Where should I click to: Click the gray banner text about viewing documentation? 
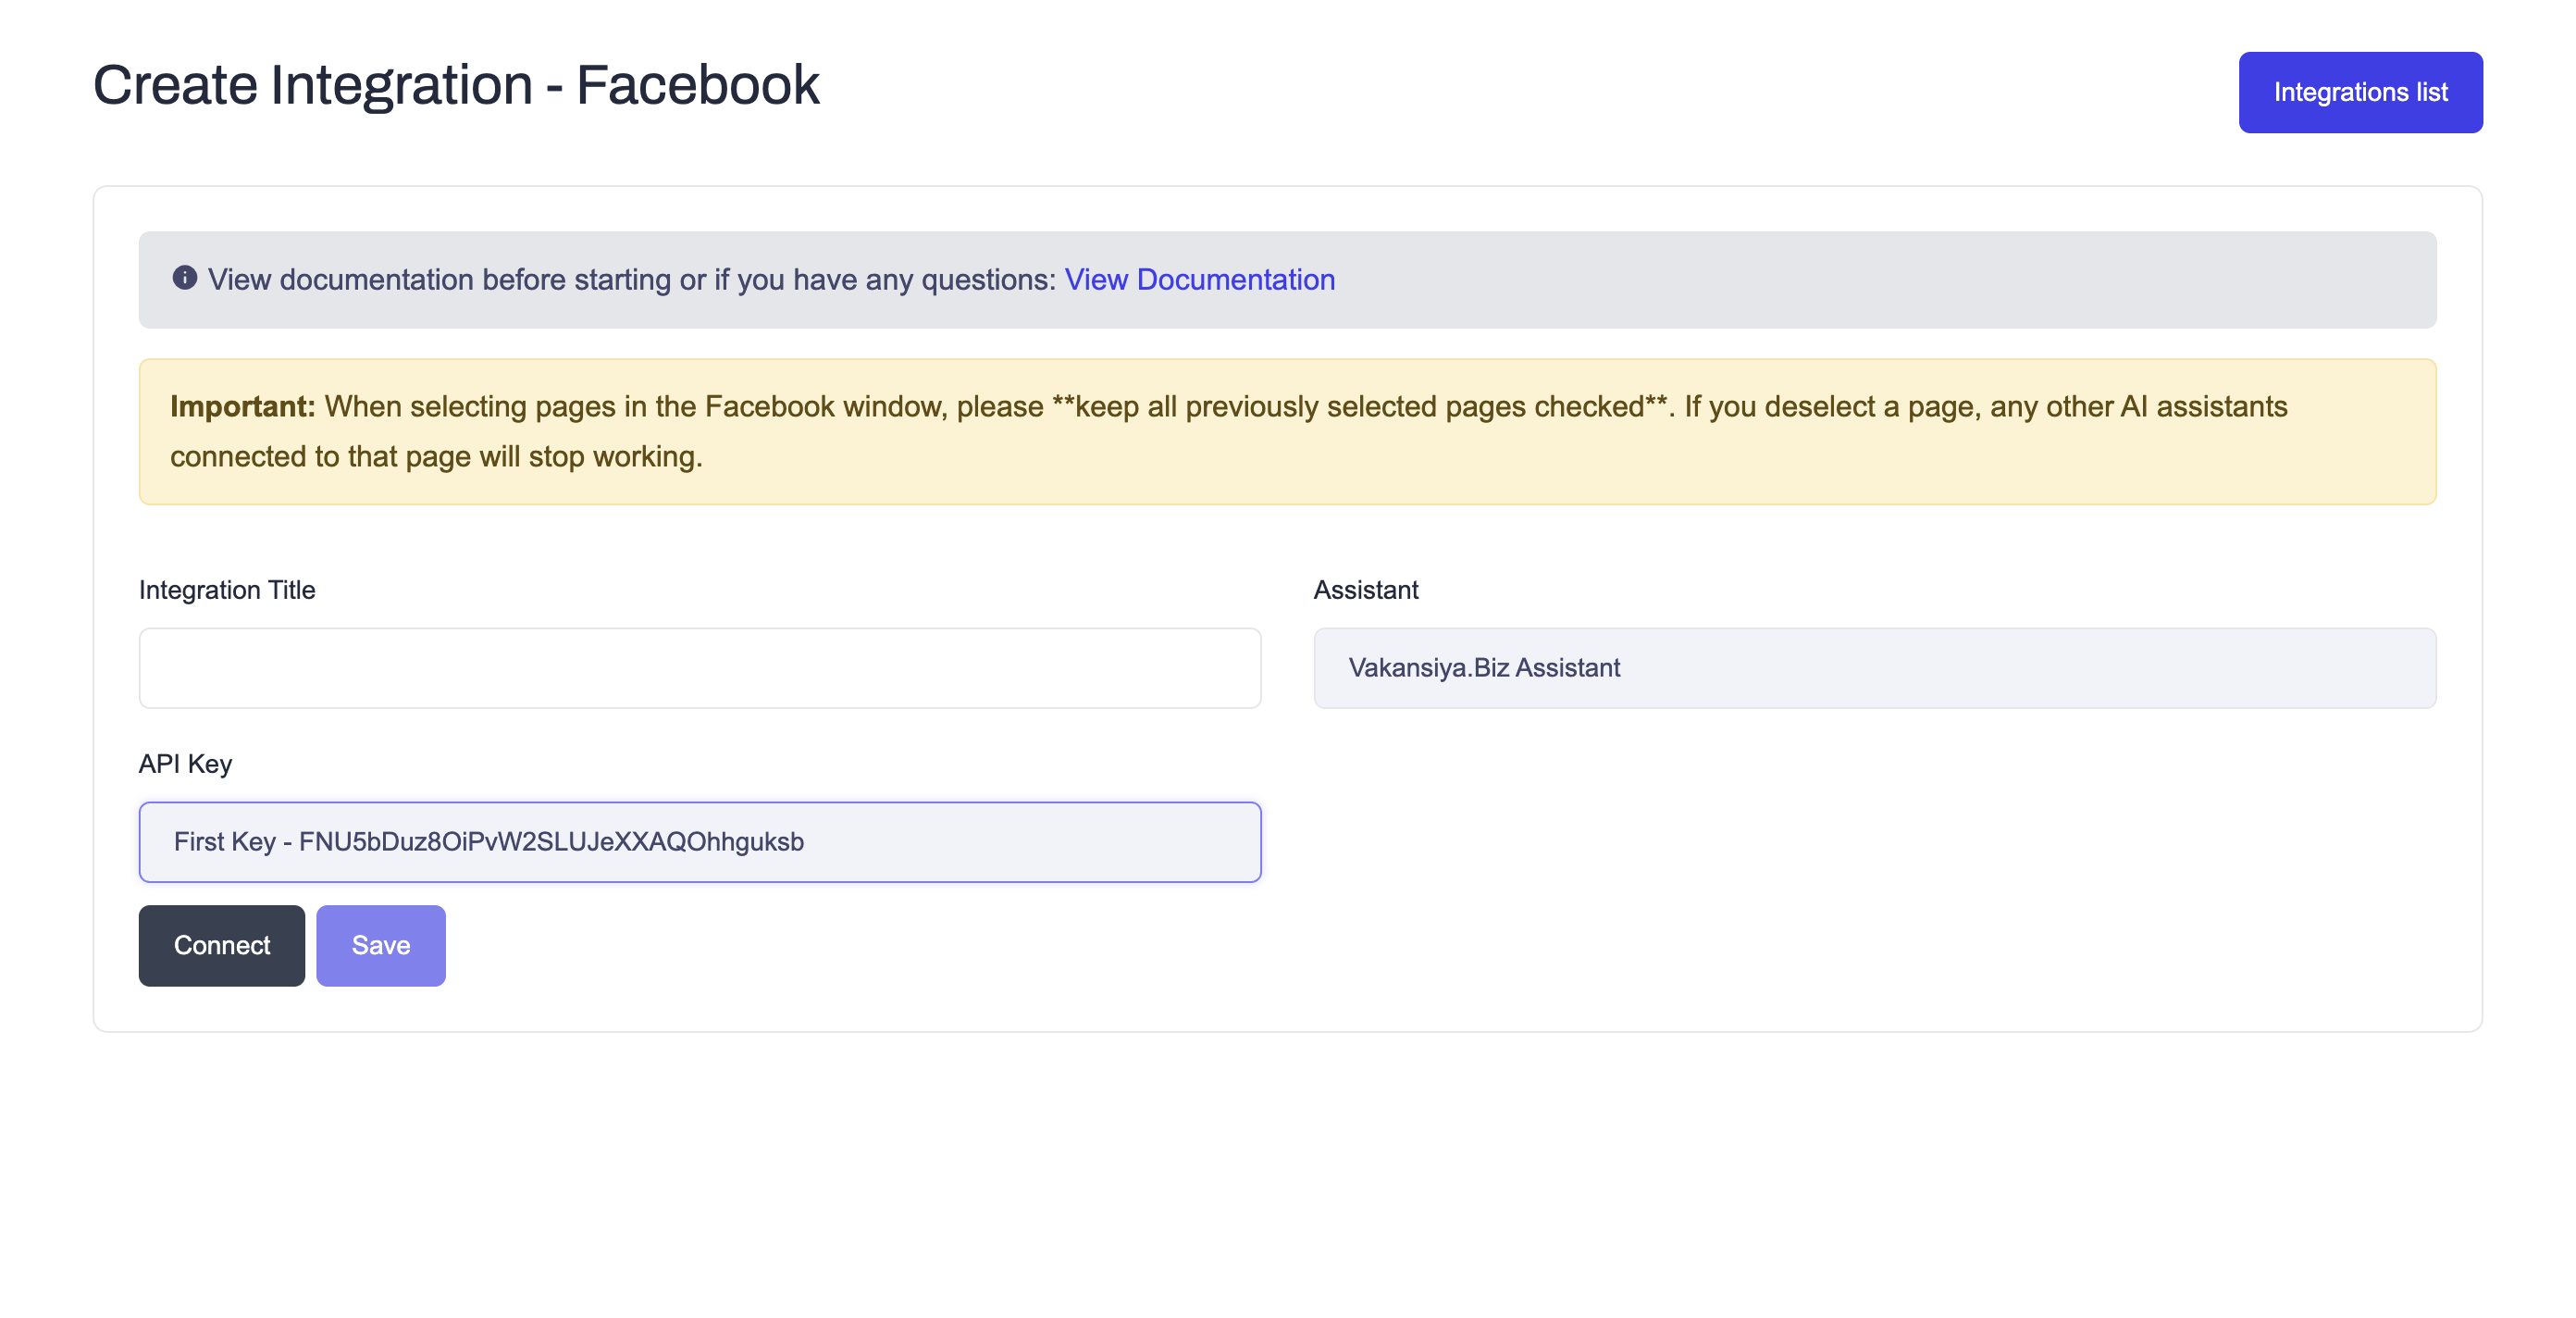pyautogui.click(x=630, y=279)
